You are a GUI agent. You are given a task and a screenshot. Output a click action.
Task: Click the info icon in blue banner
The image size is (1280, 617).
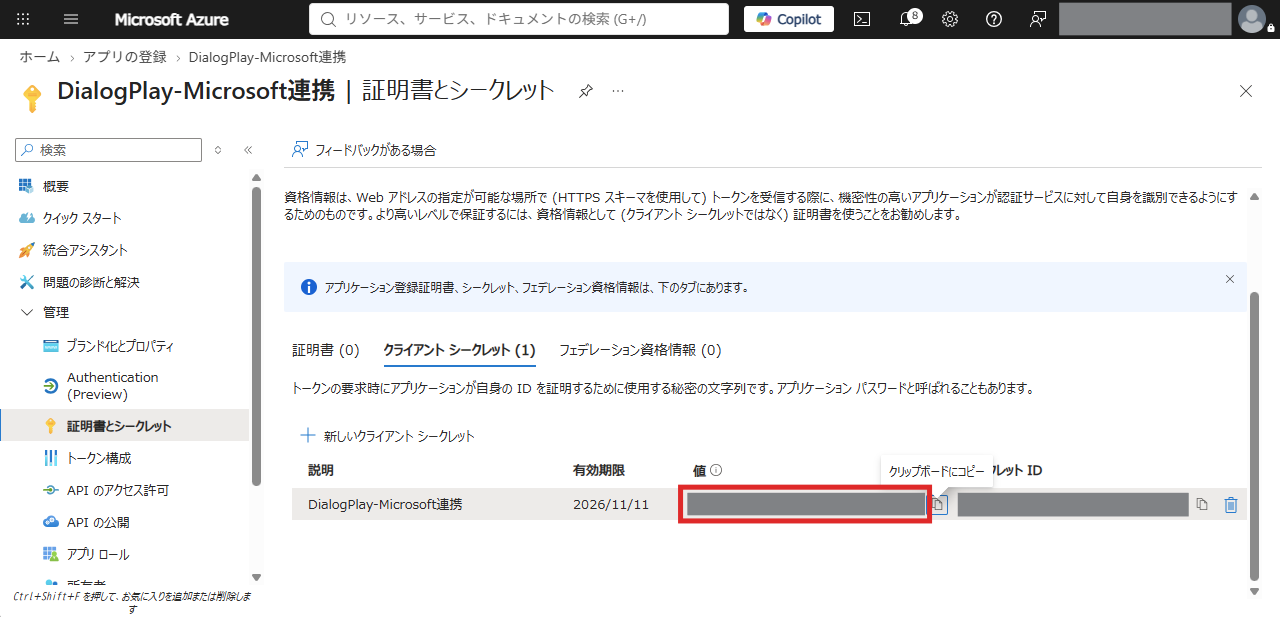(x=308, y=287)
